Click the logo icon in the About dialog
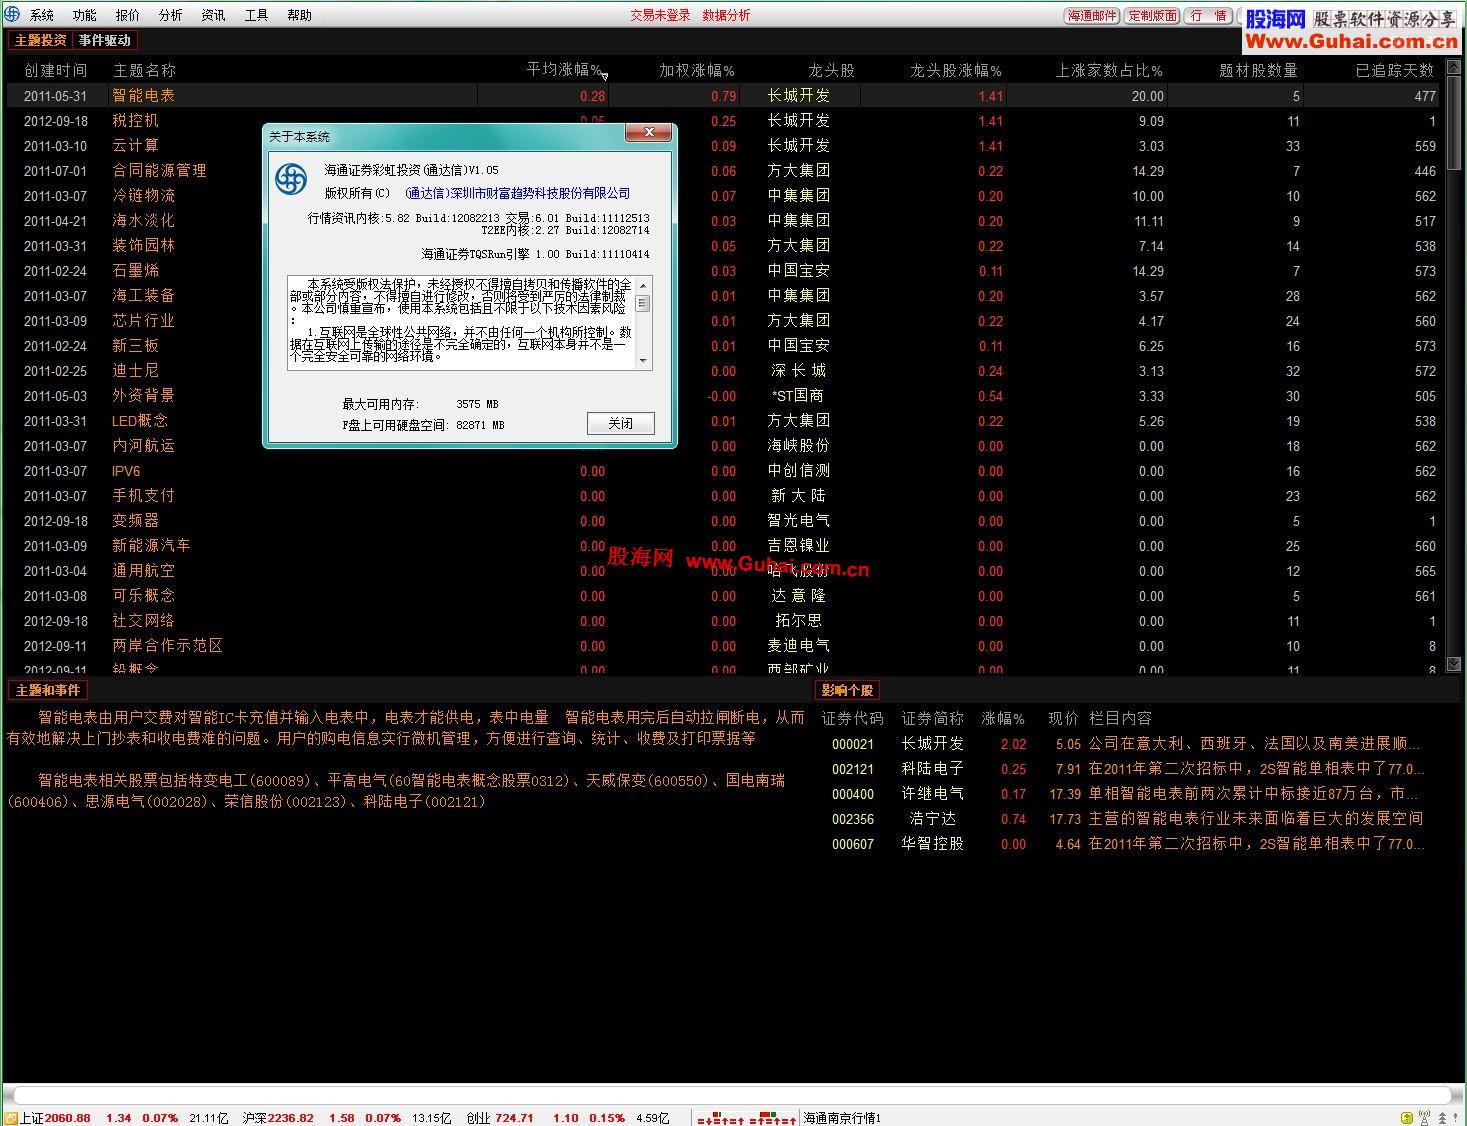Screen dimensions: 1467x1126 (291, 180)
